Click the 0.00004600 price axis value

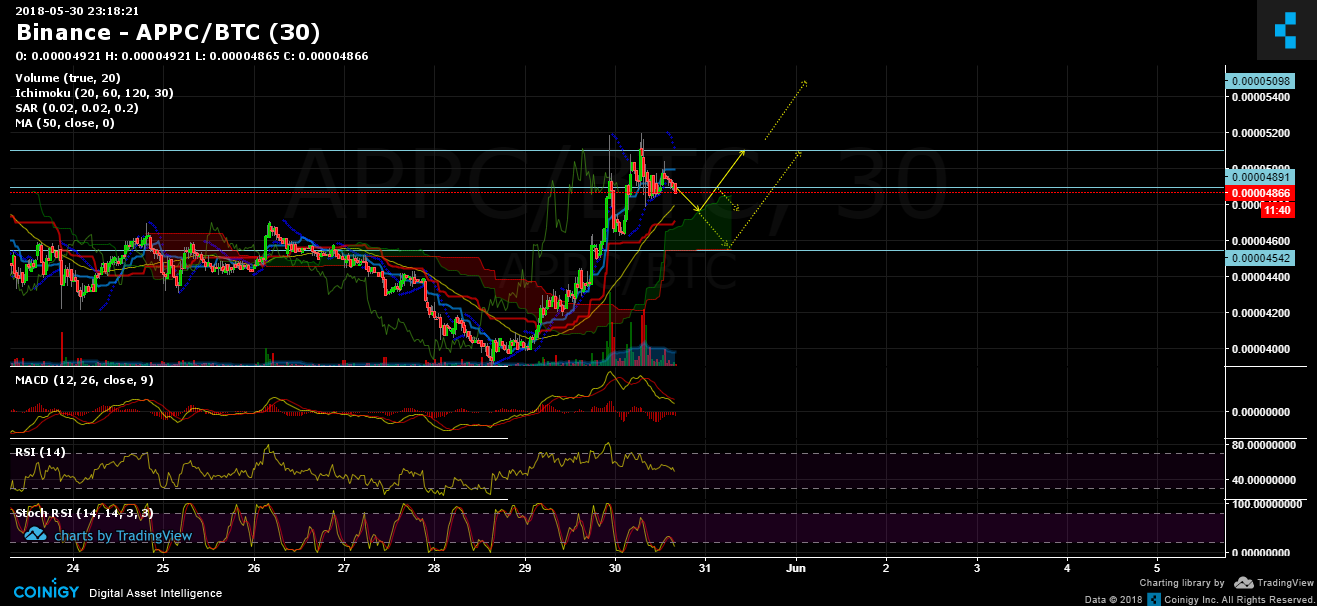1263,241
